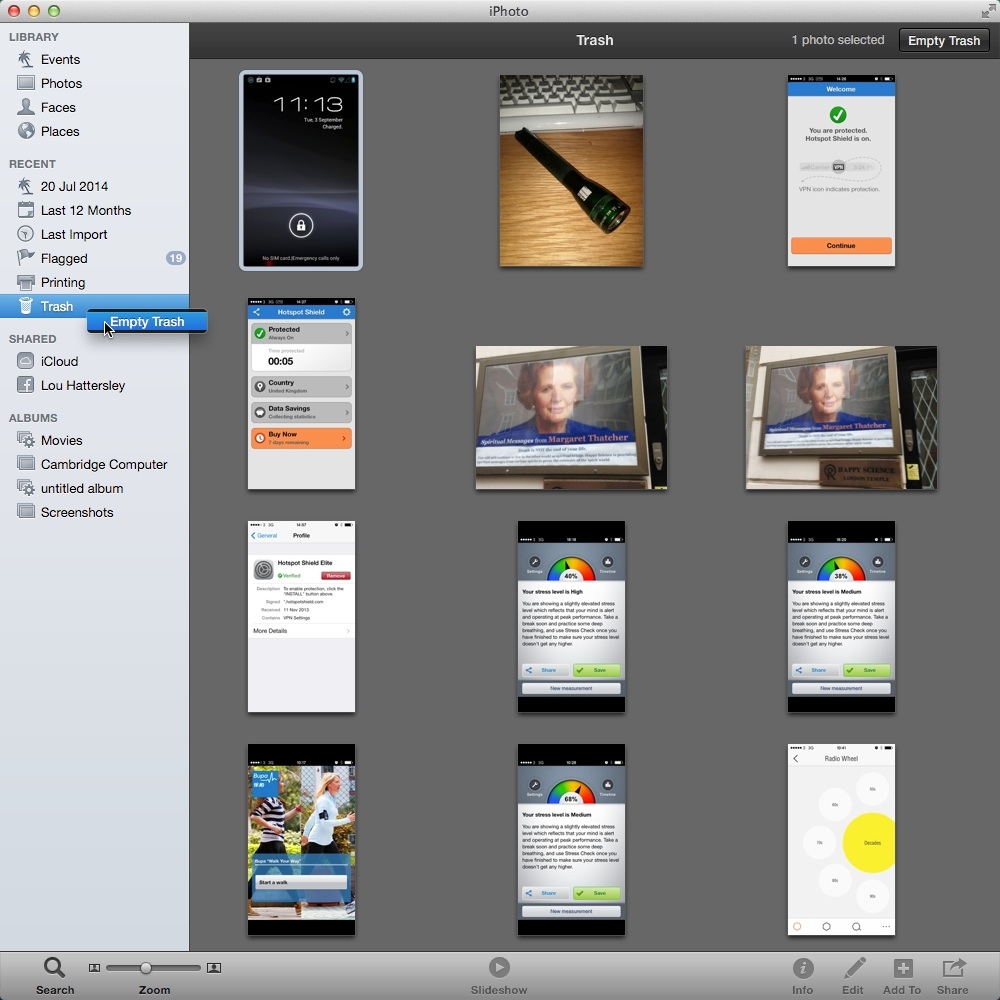Select the untitled album gear icon
Viewport: 1000px width, 1000px height.
tap(26, 488)
